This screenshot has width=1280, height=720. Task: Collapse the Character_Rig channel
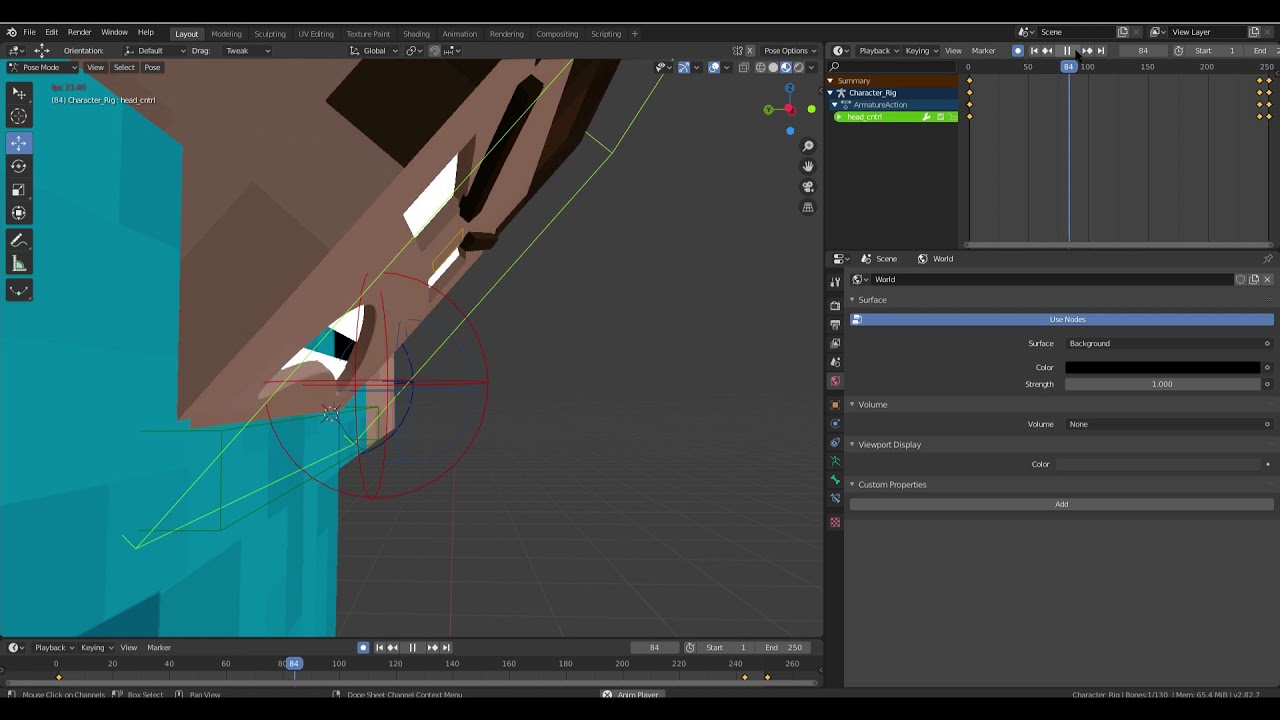pyautogui.click(x=830, y=93)
